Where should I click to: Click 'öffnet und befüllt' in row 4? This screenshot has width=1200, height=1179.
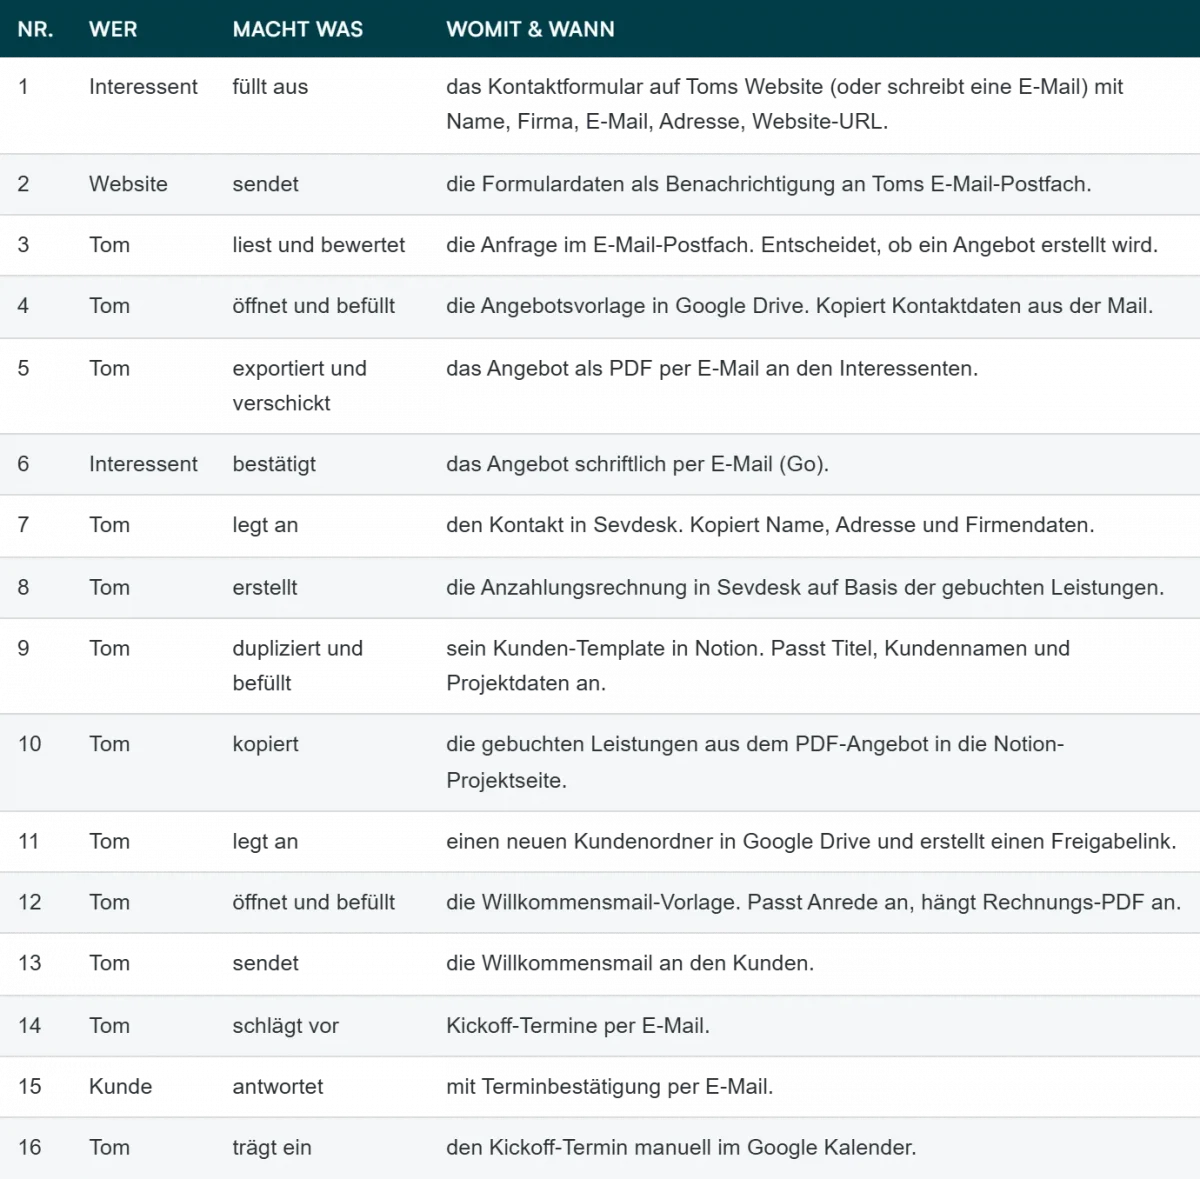pos(313,306)
